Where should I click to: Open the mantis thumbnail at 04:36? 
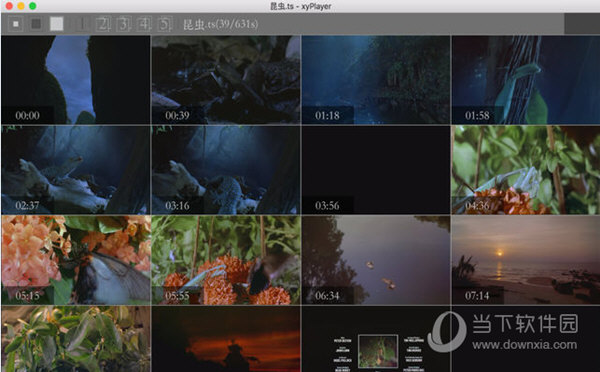(x=526, y=170)
